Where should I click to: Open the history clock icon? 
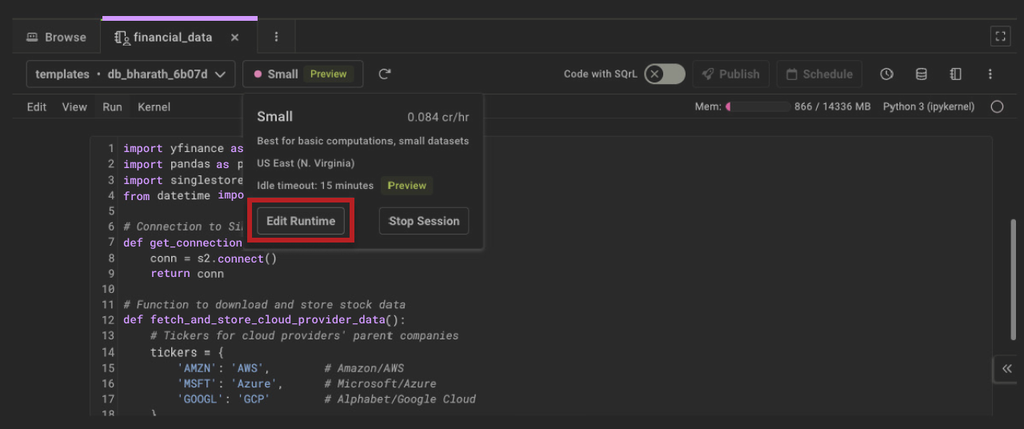(x=886, y=74)
